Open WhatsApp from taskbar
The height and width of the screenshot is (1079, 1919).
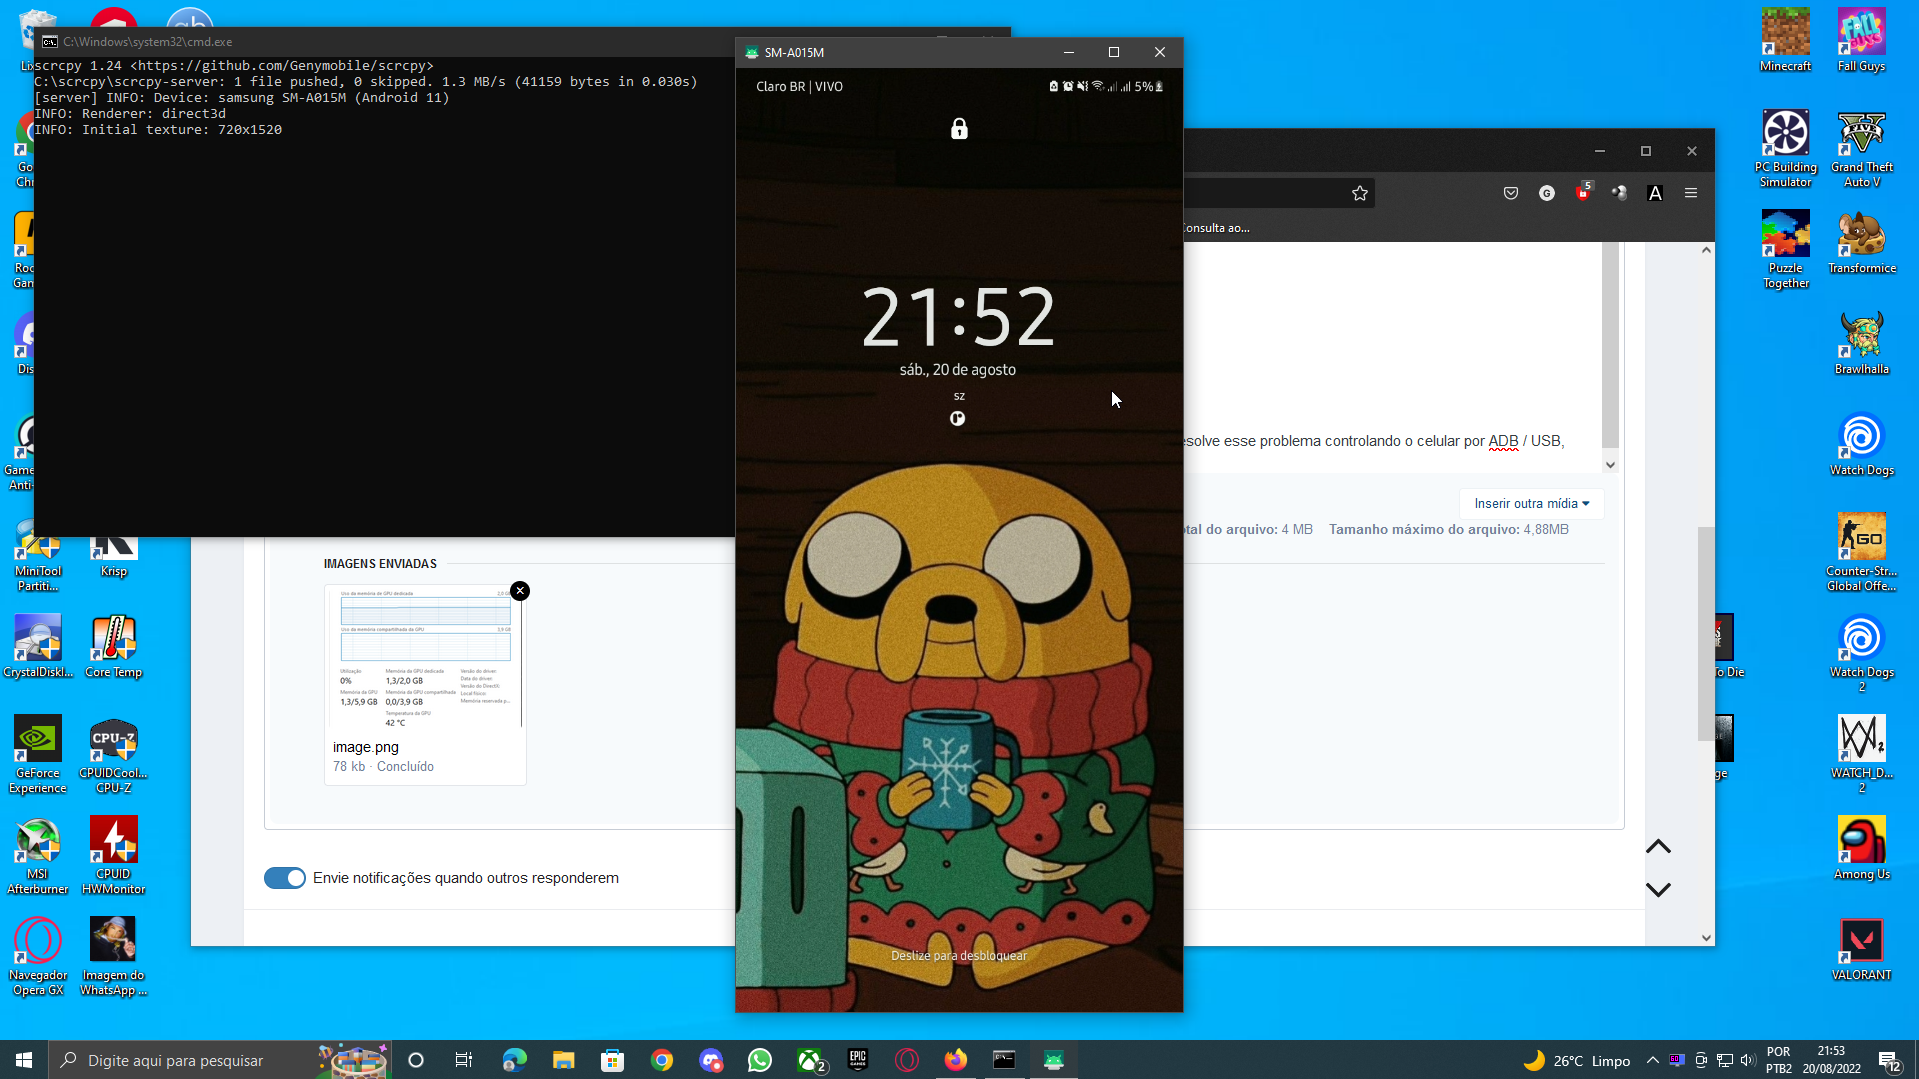point(760,1060)
